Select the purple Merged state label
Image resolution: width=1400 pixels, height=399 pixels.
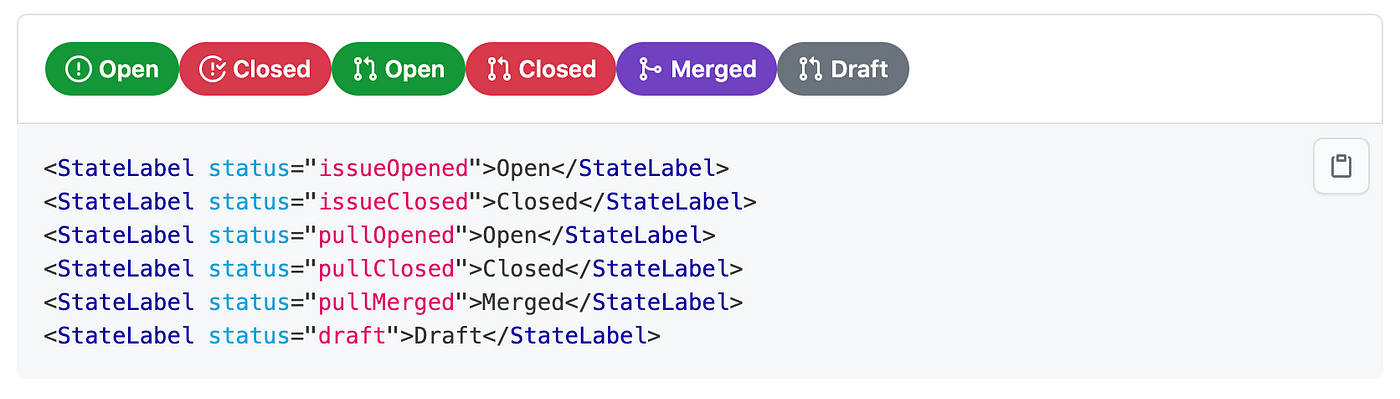coord(696,69)
